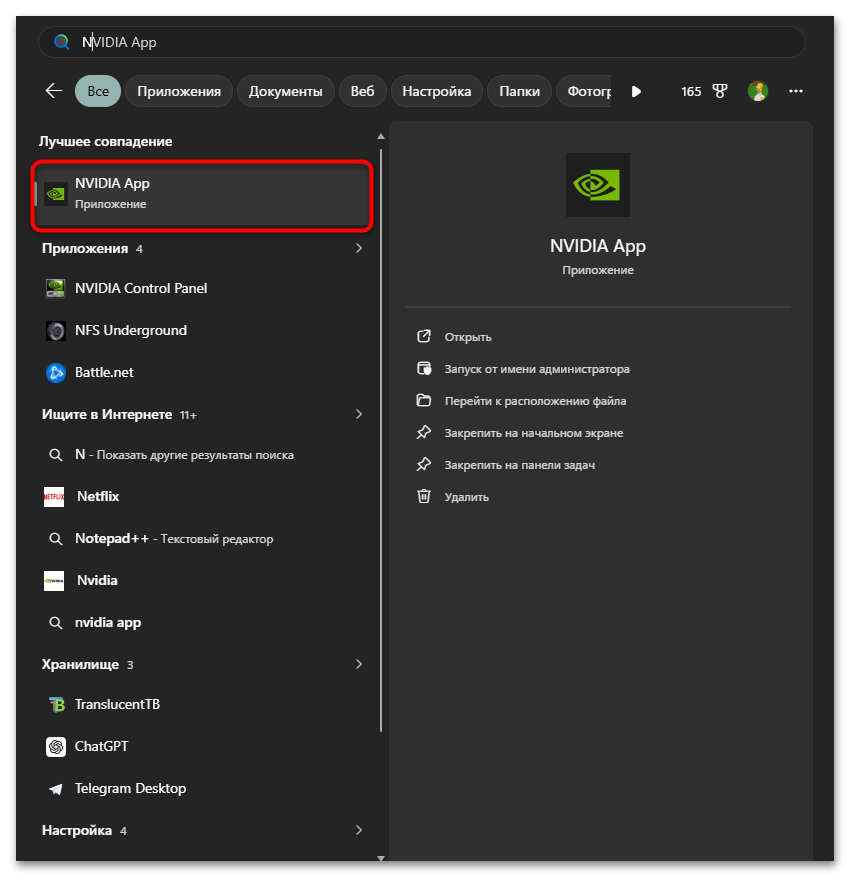Click the run as administrator shield icon
This screenshot has width=850, height=877.
(424, 369)
